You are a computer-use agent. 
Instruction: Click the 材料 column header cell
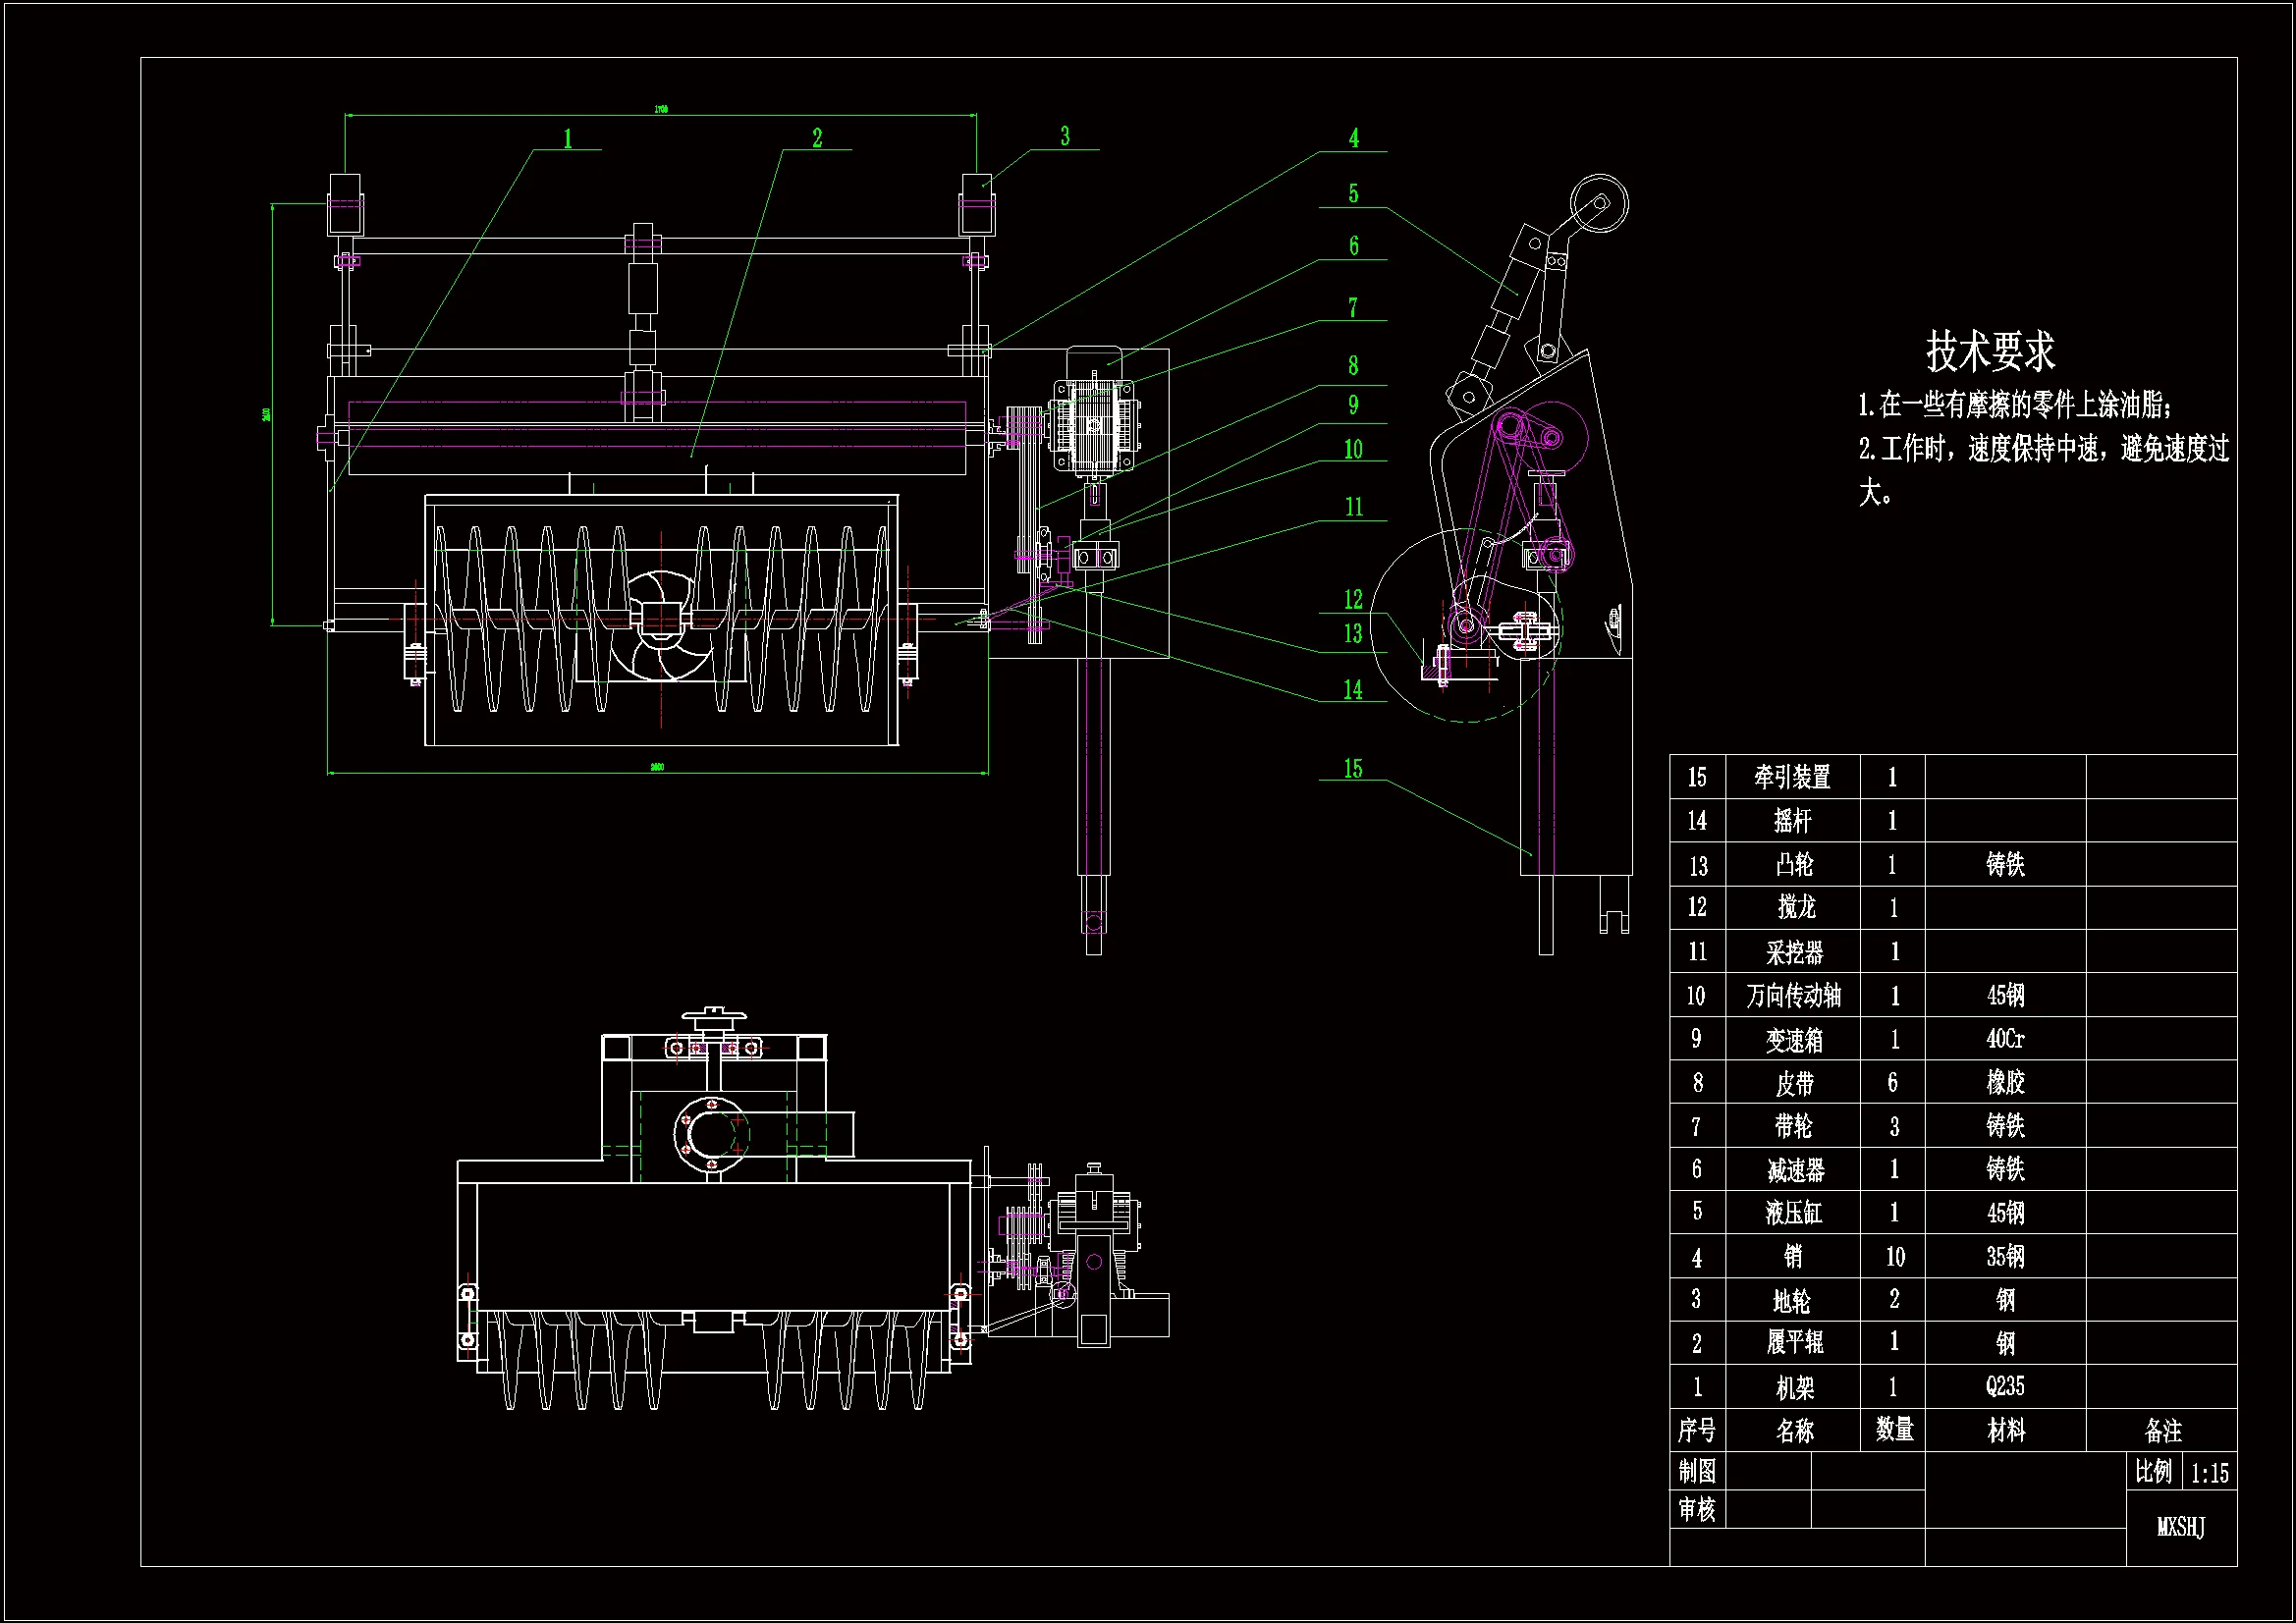[x=2005, y=1431]
